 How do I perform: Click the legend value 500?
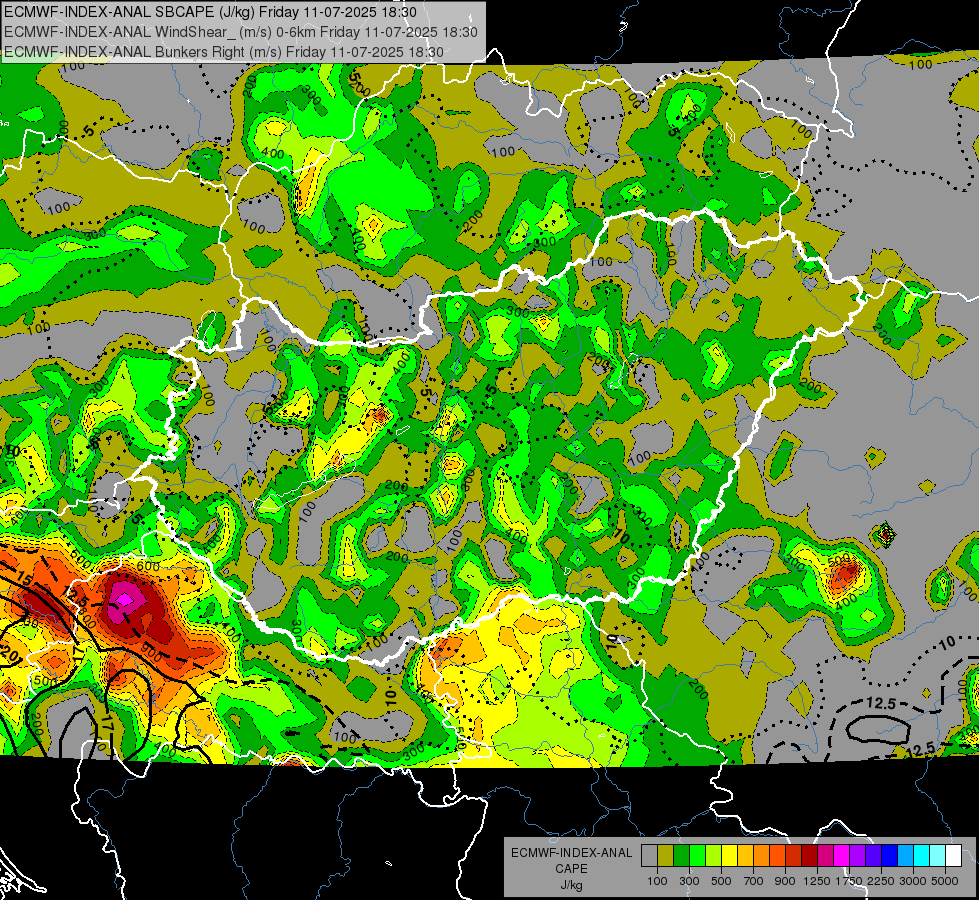721,881
